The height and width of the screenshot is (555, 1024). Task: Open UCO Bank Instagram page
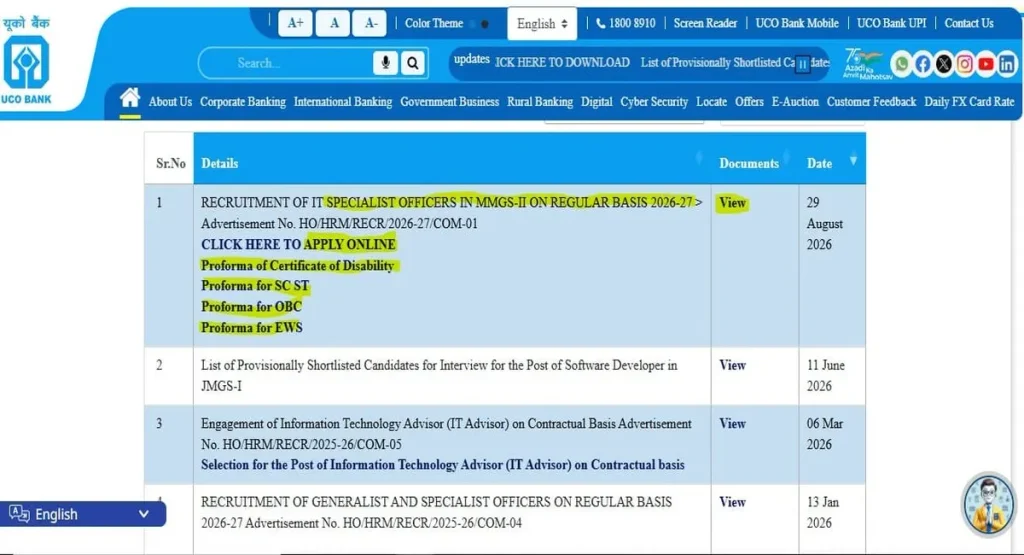(965, 64)
